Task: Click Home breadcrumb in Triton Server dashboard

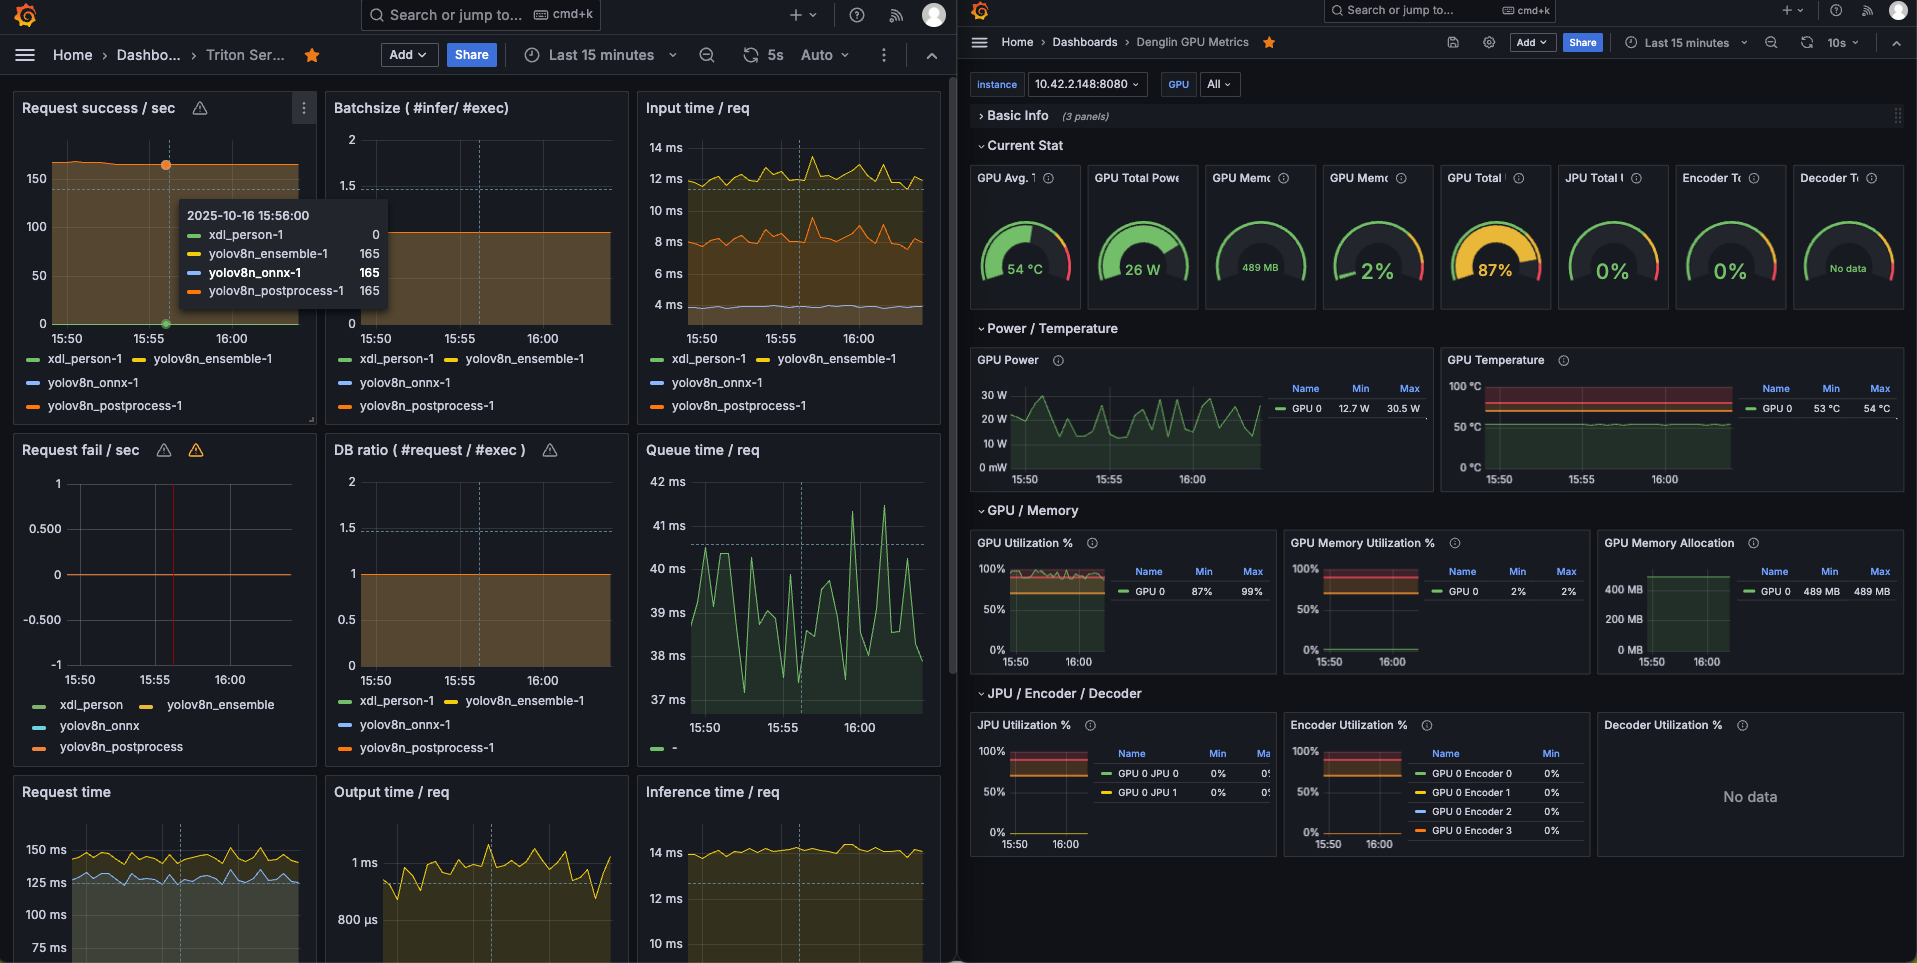Action: (72, 55)
